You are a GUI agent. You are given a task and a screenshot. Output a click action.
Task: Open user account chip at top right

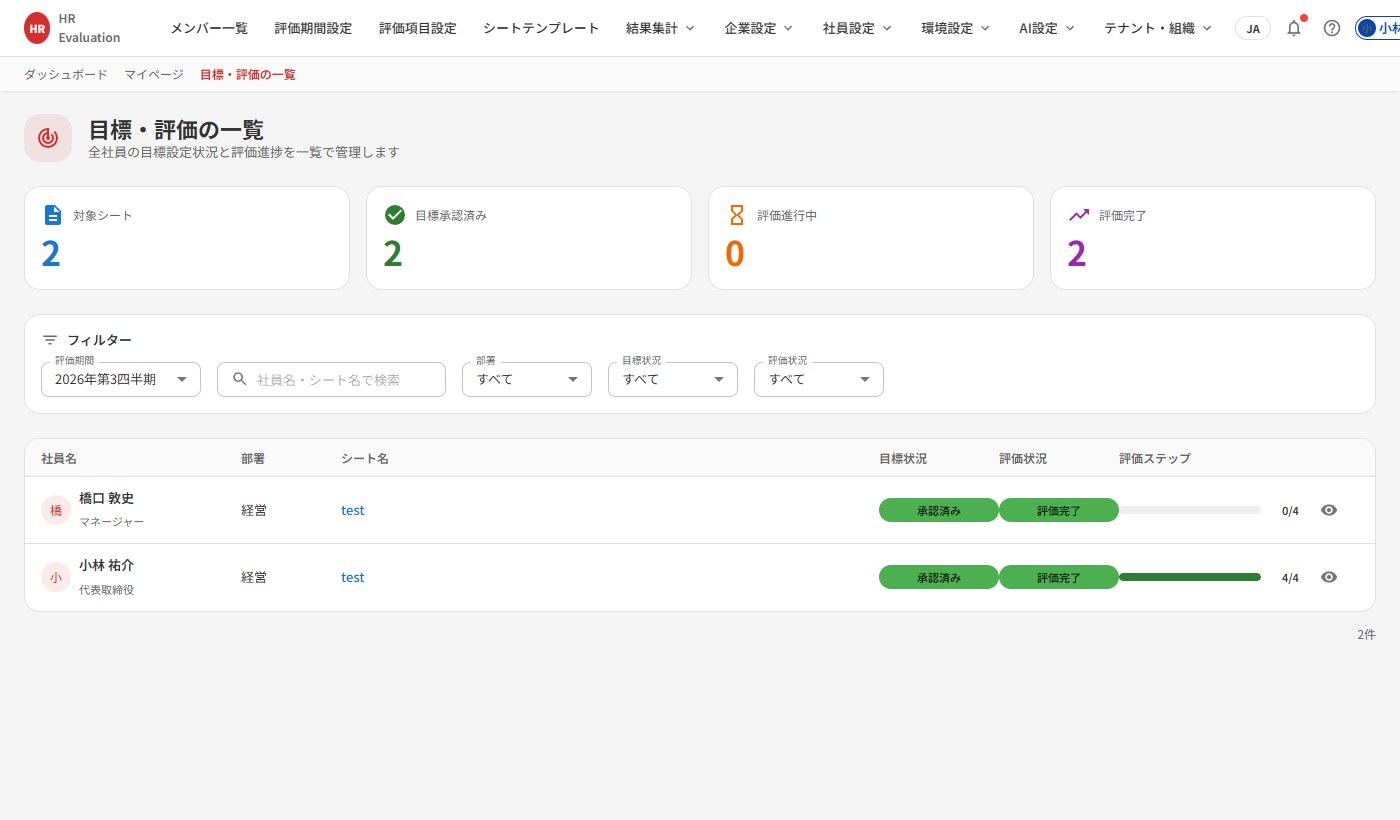click(x=1378, y=28)
